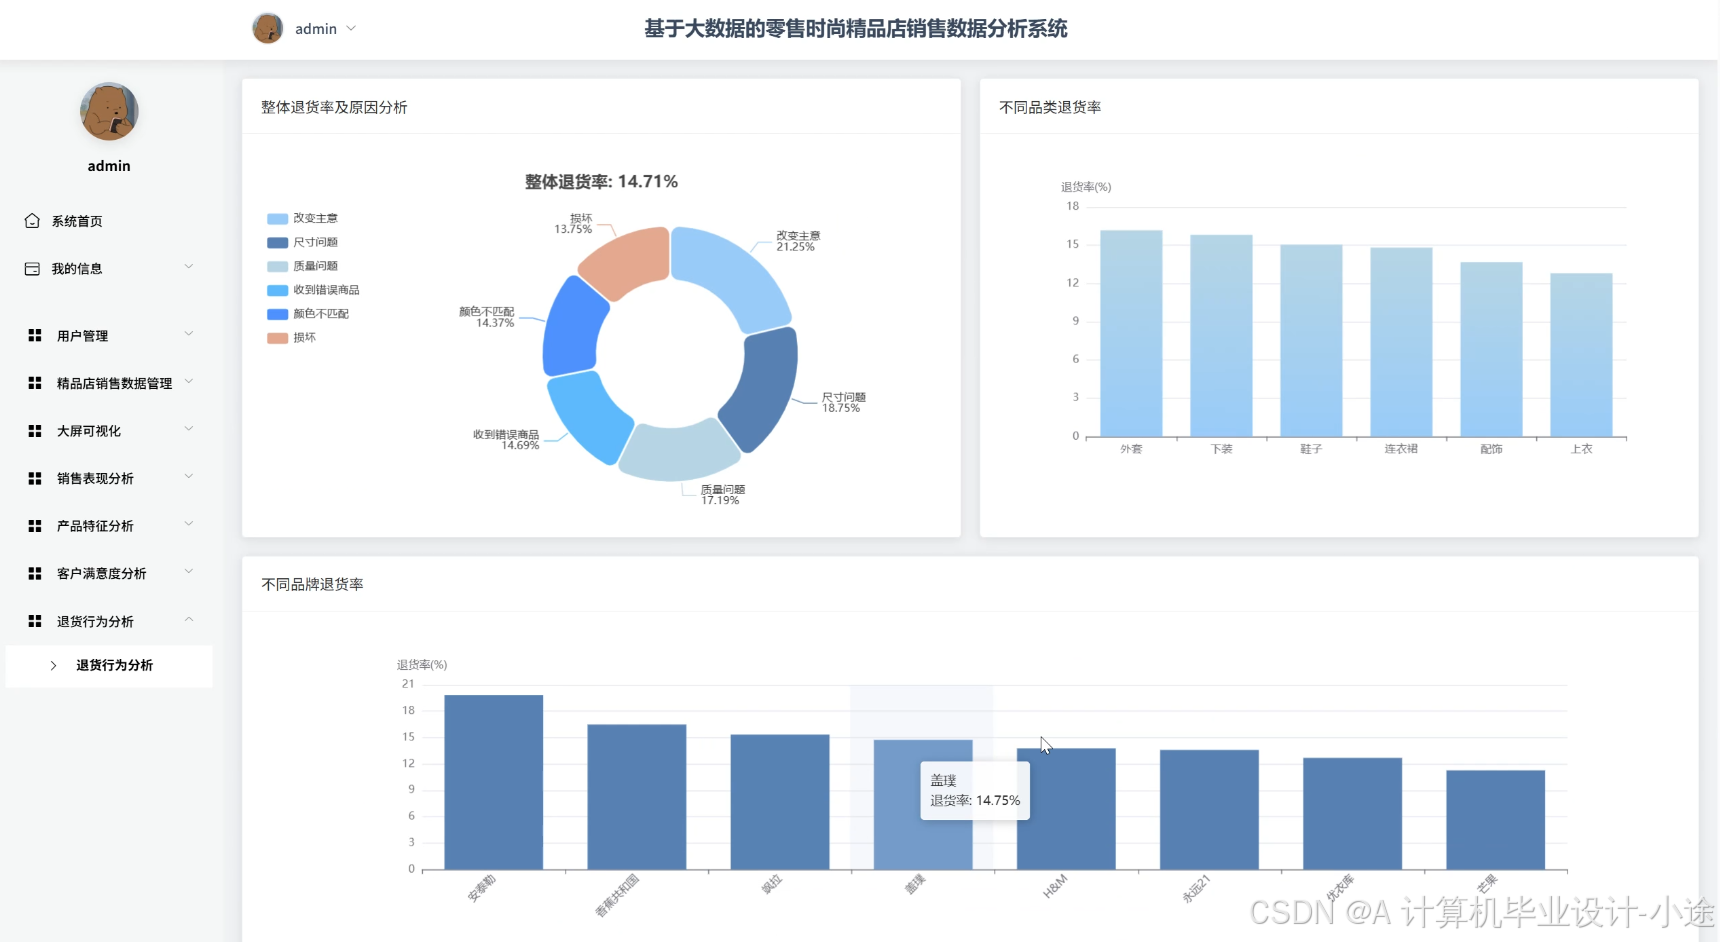The width and height of the screenshot is (1720, 942).
Task: Toggle the 颜色不匹配 legend item
Action: (308, 314)
